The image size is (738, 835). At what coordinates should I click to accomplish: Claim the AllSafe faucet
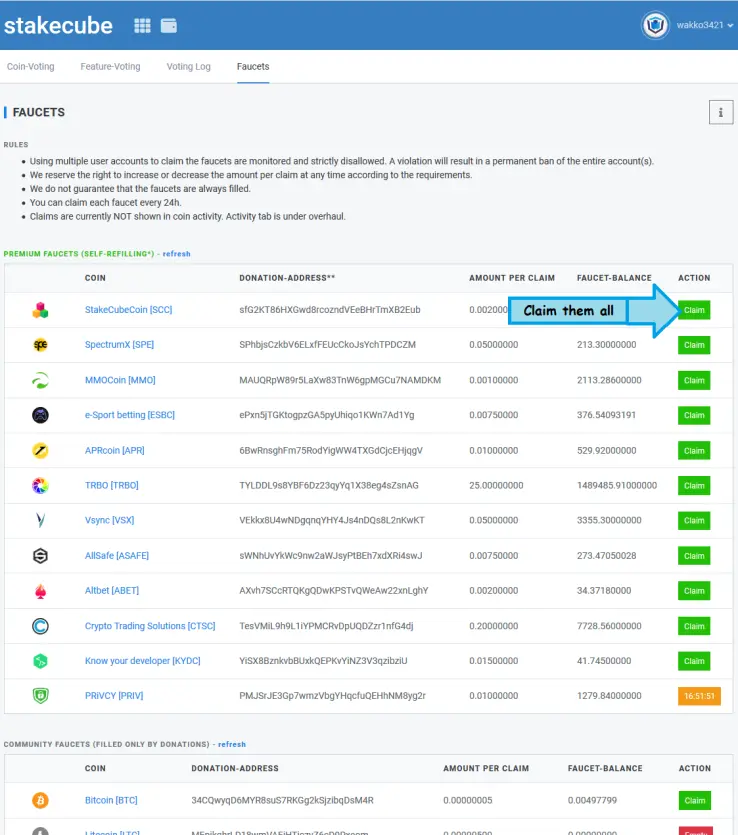pos(694,556)
